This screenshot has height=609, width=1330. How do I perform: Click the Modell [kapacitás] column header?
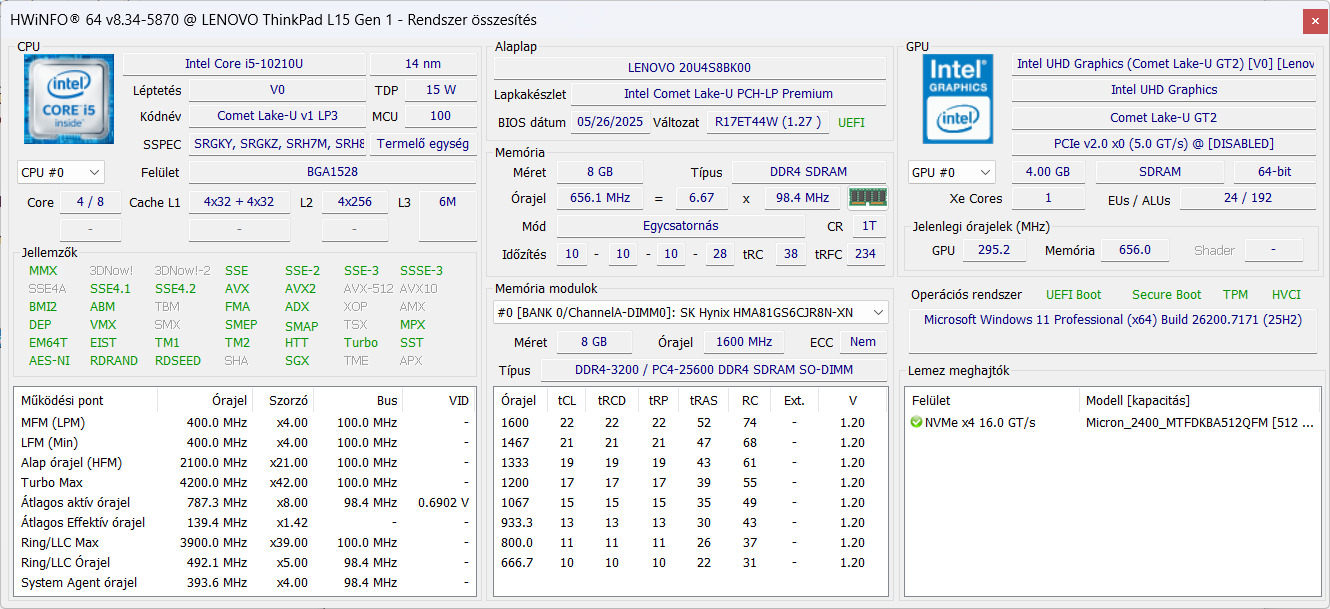[1199, 401]
